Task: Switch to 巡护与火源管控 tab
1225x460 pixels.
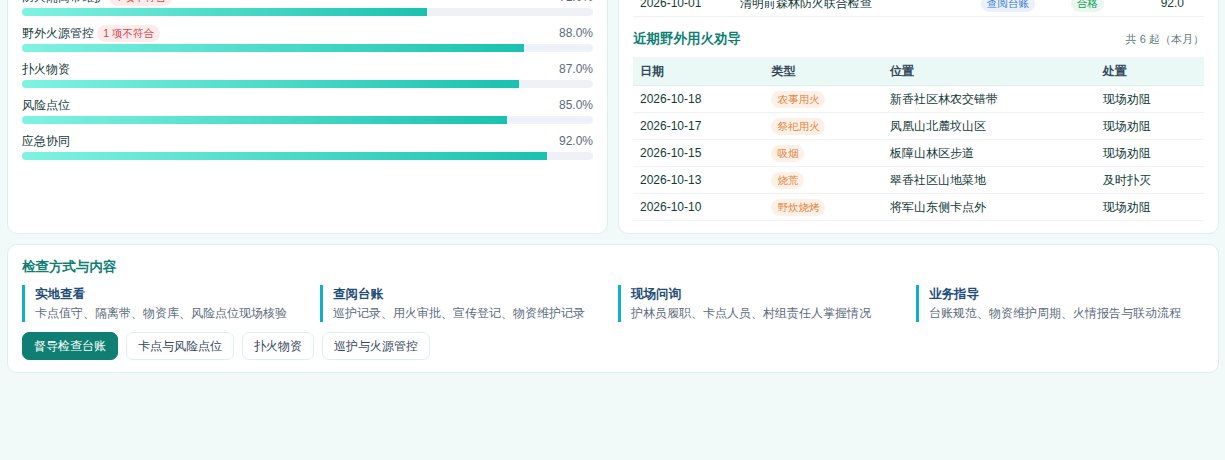Action: 376,346
